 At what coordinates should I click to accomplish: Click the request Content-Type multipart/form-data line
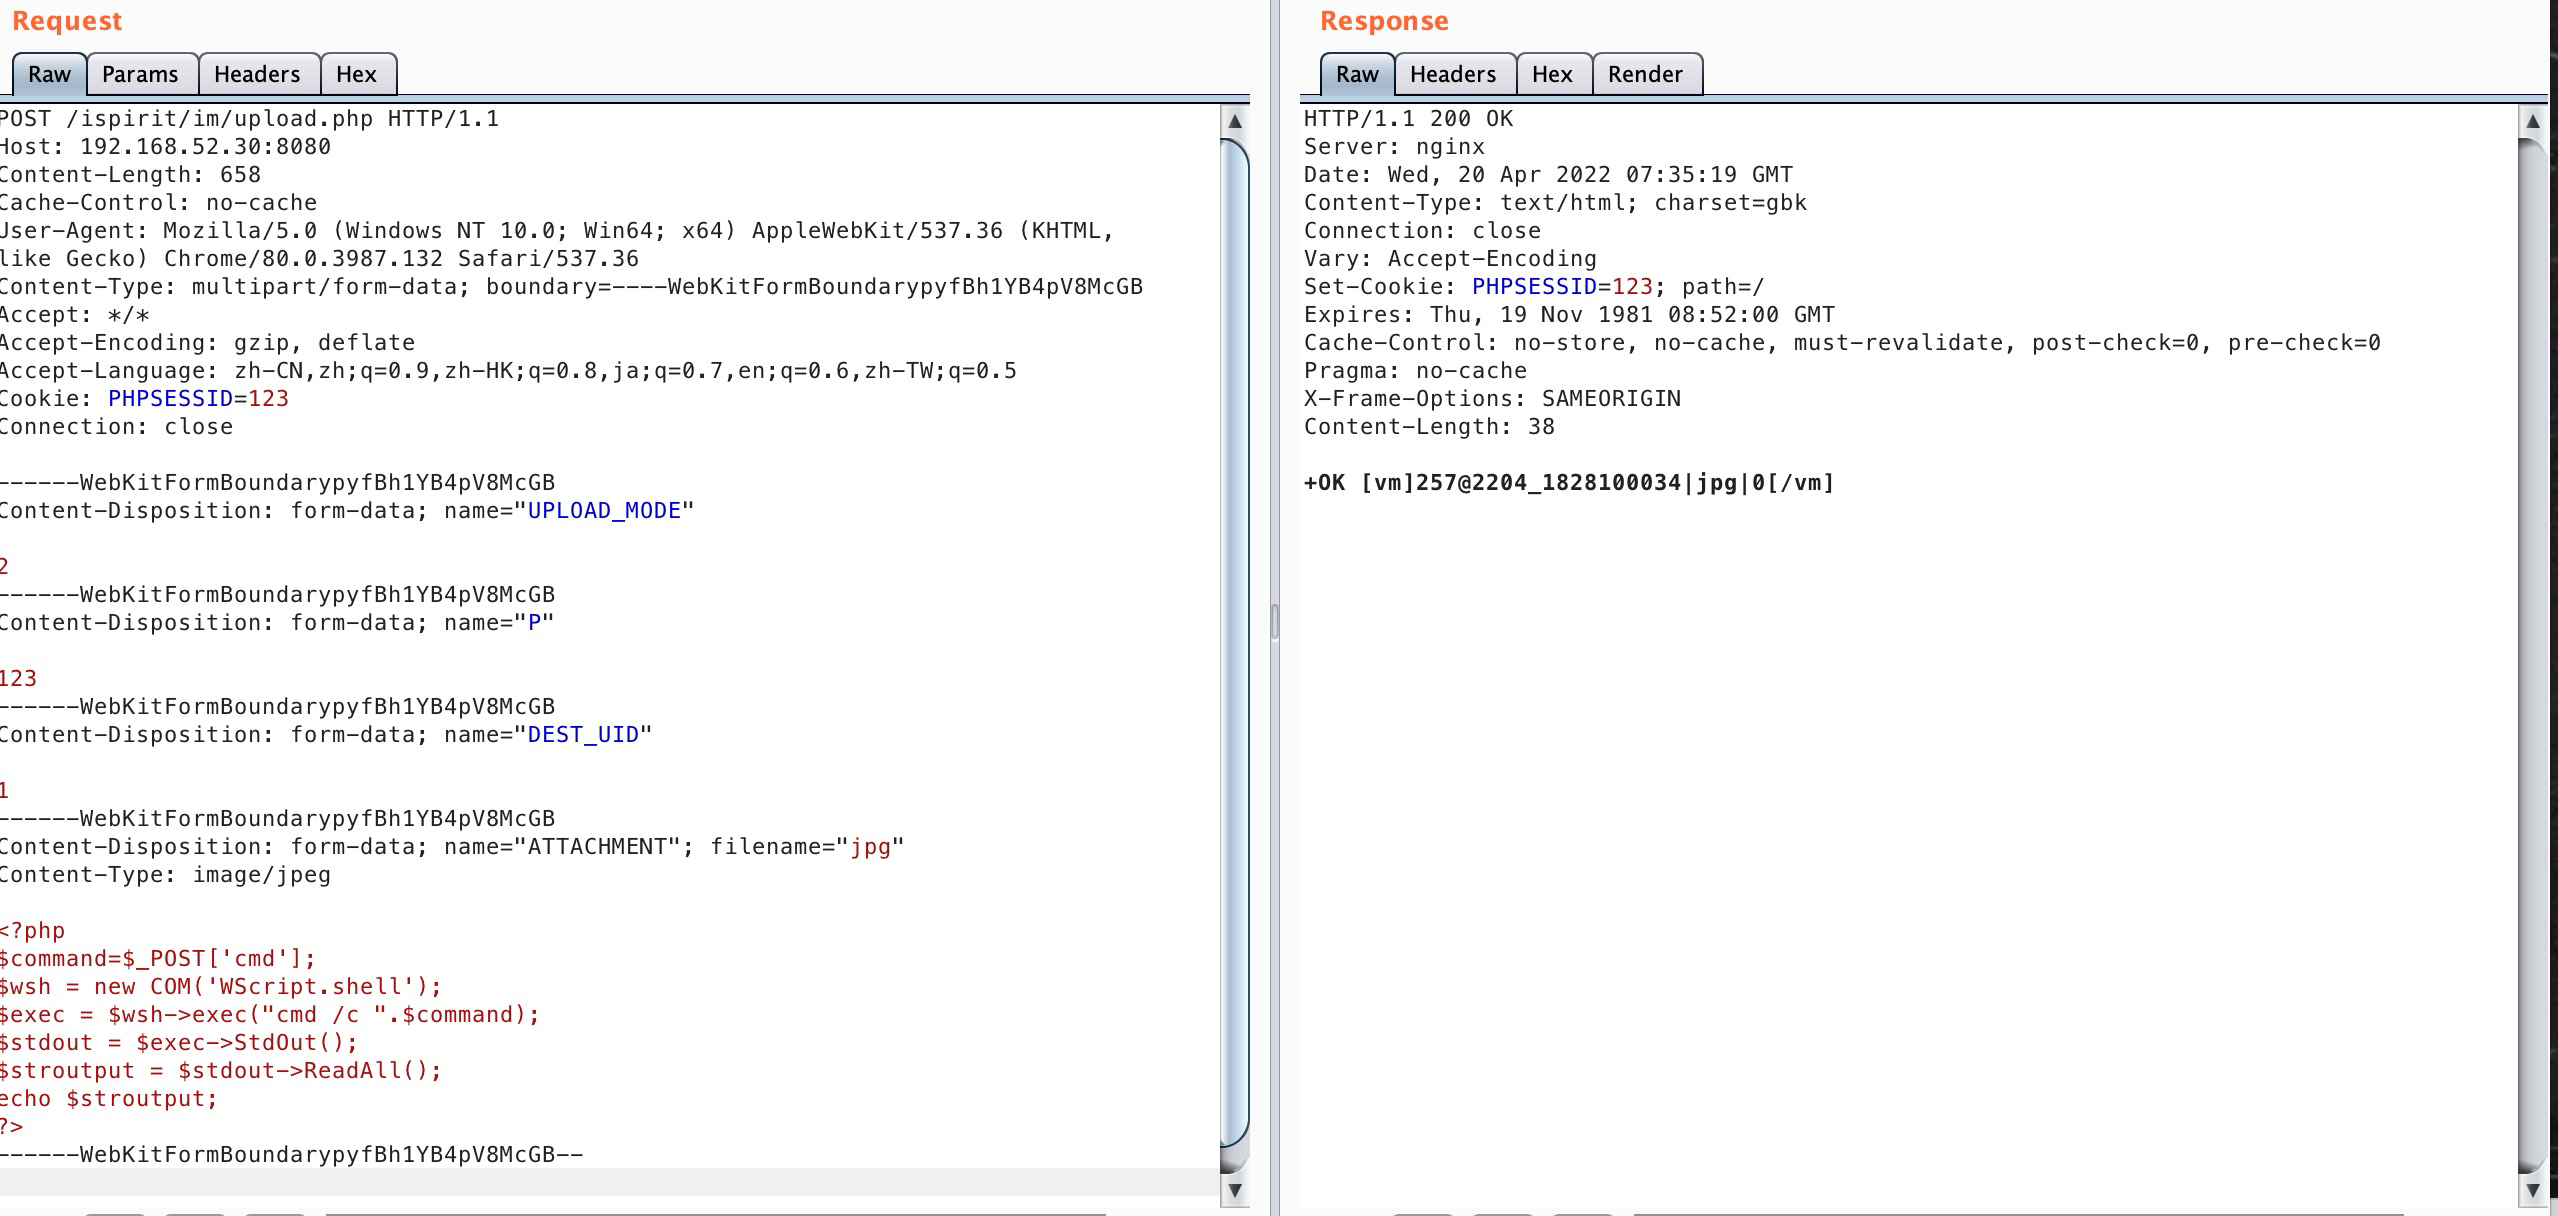click(x=571, y=287)
